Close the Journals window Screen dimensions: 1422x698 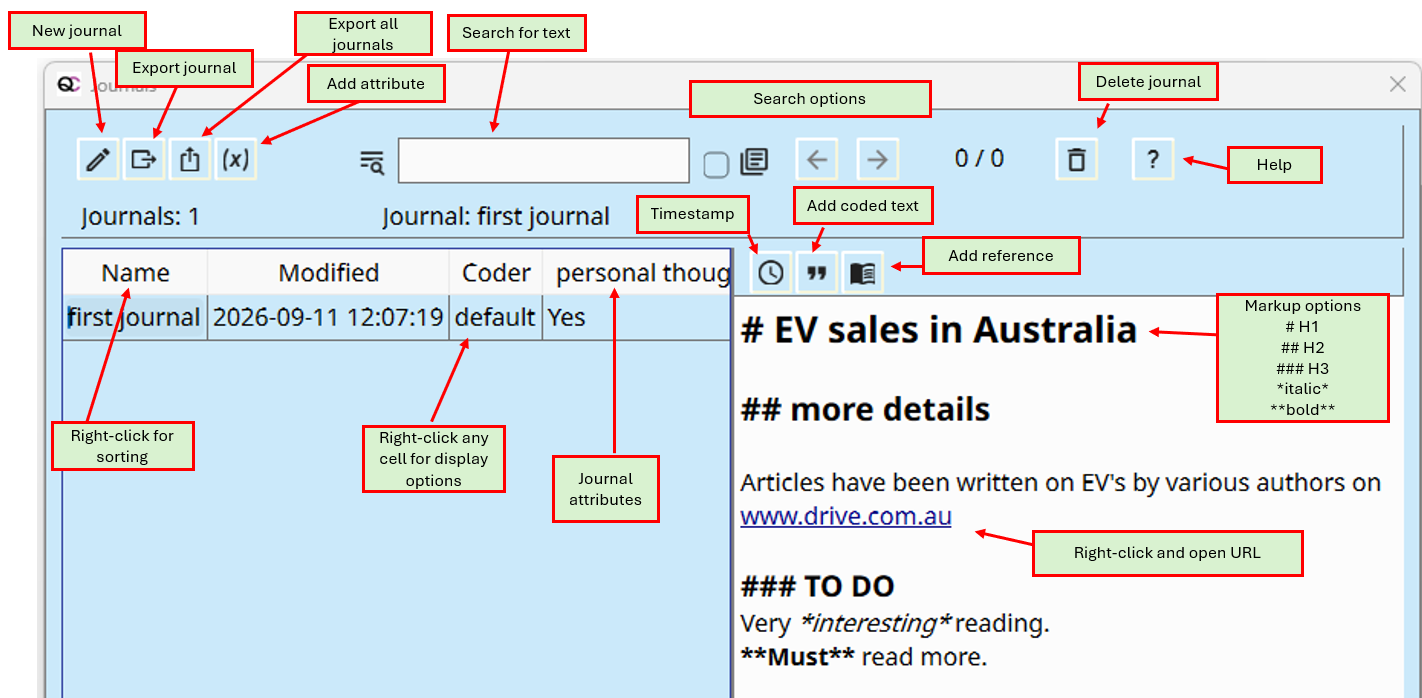click(1398, 84)
